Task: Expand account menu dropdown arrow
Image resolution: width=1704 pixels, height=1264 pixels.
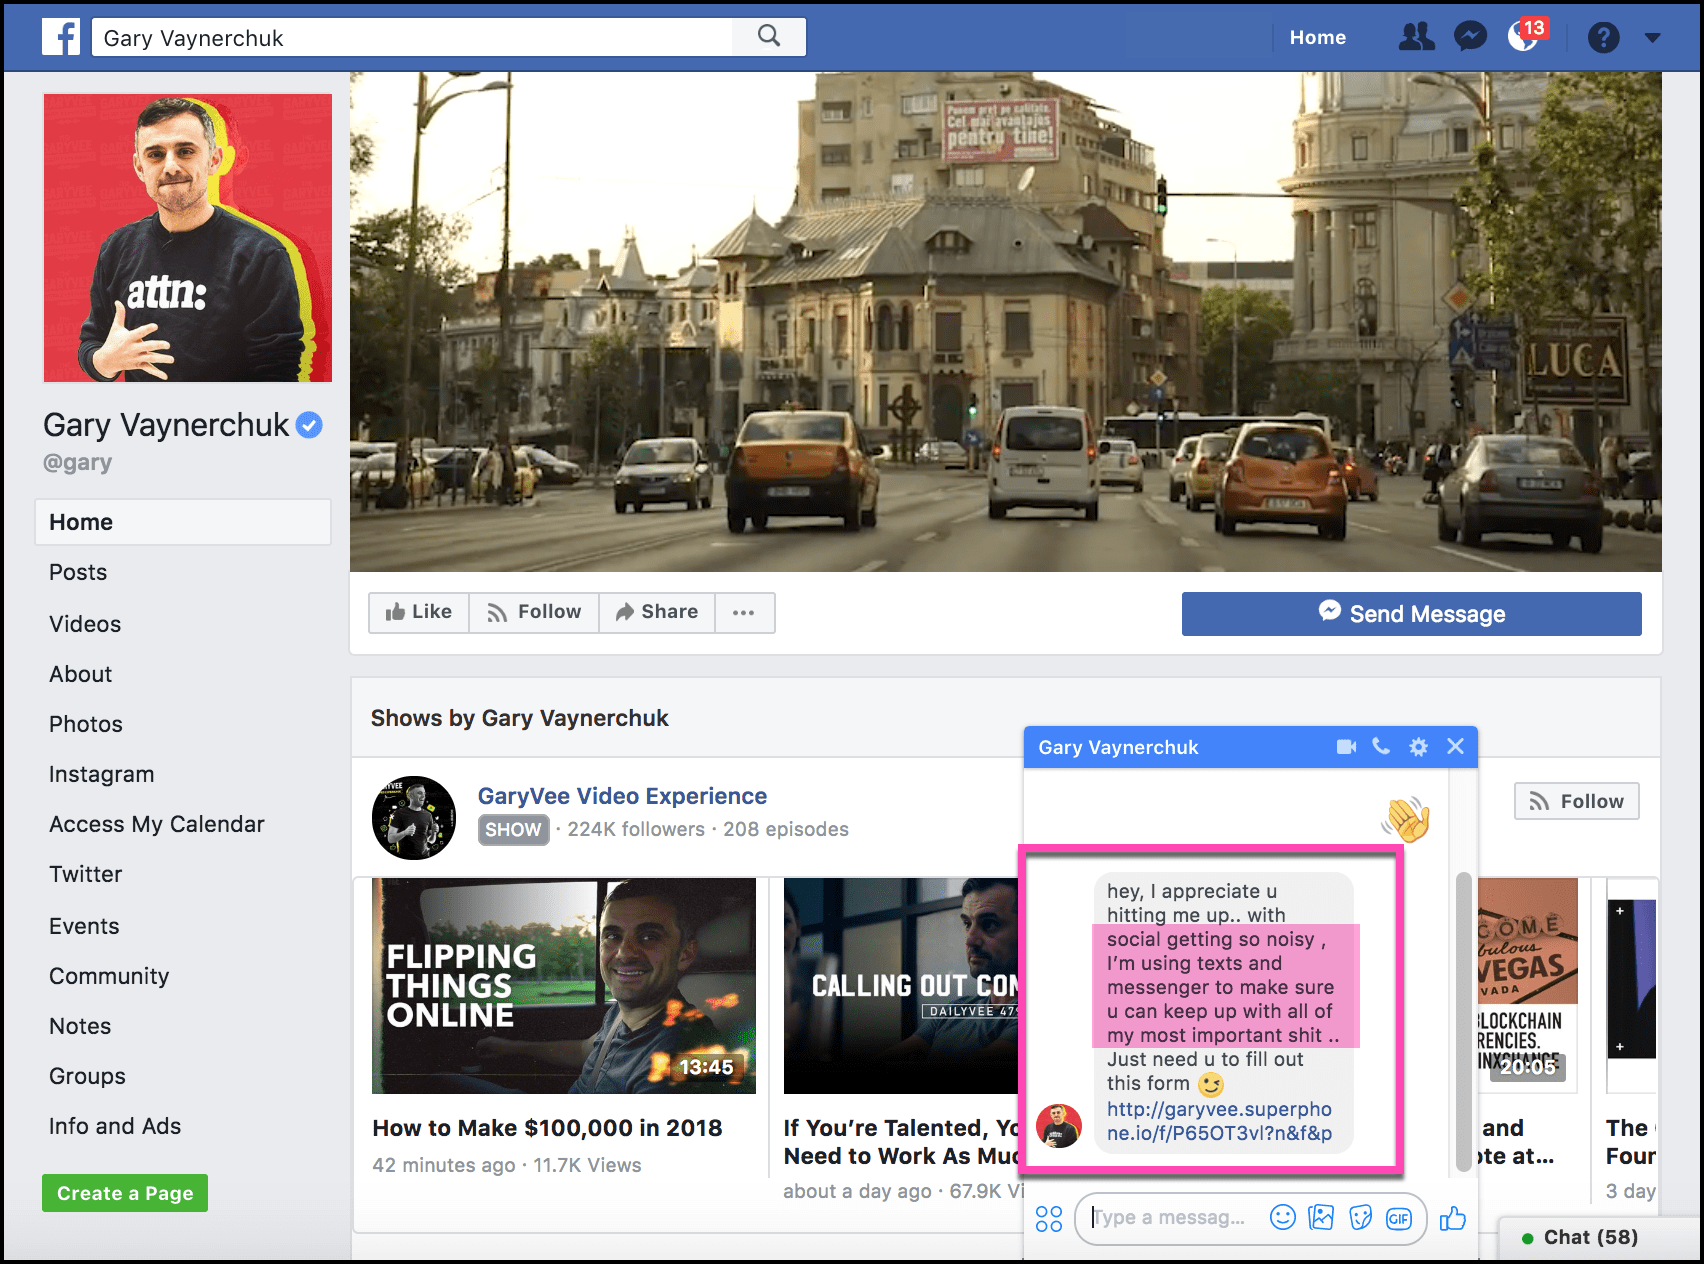Action: pos(1652,38)
